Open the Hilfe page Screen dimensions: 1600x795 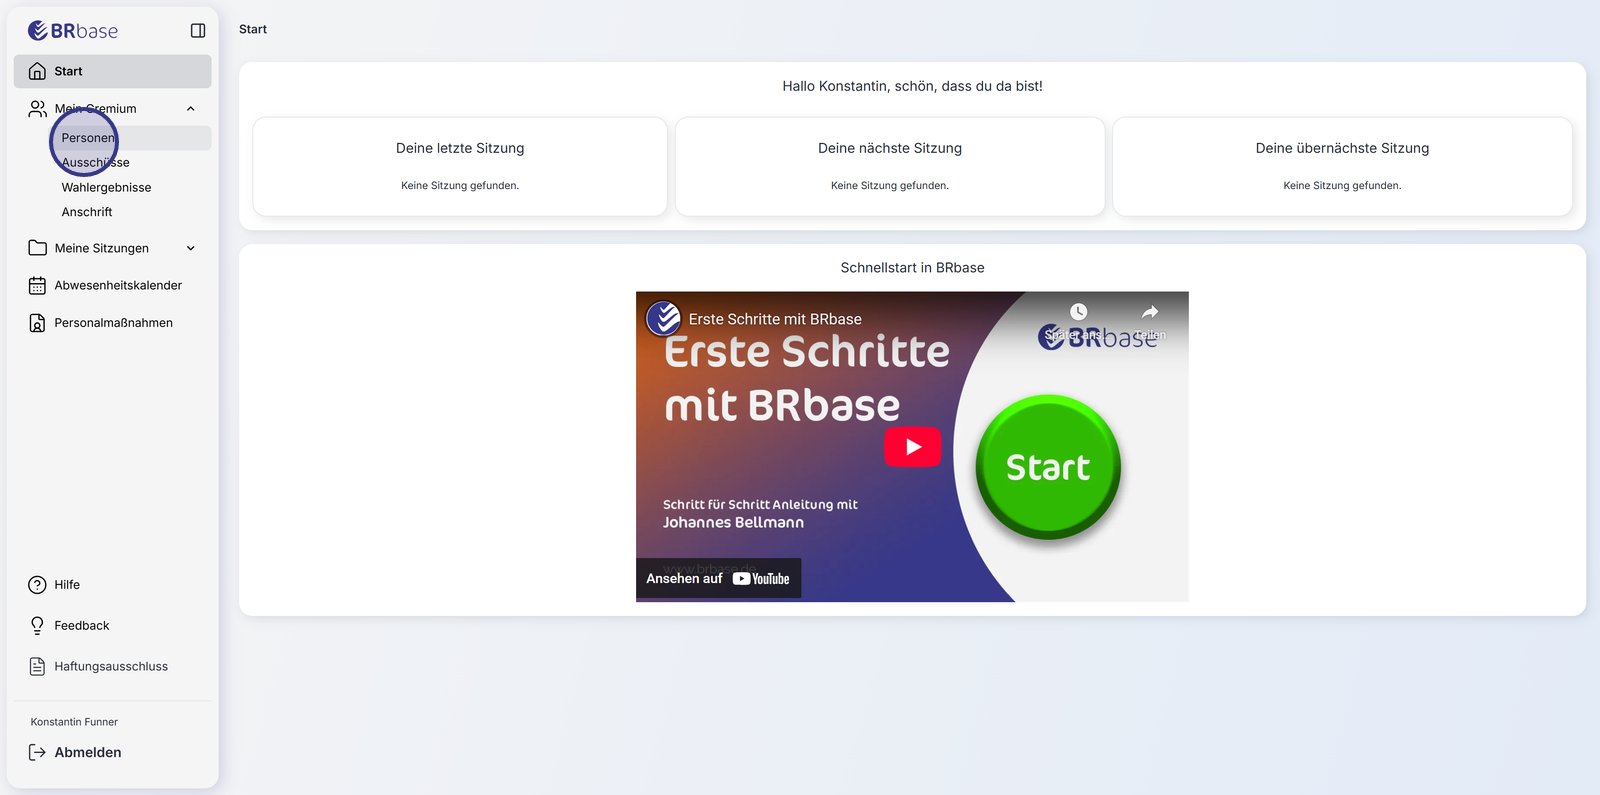pos(67,585)
